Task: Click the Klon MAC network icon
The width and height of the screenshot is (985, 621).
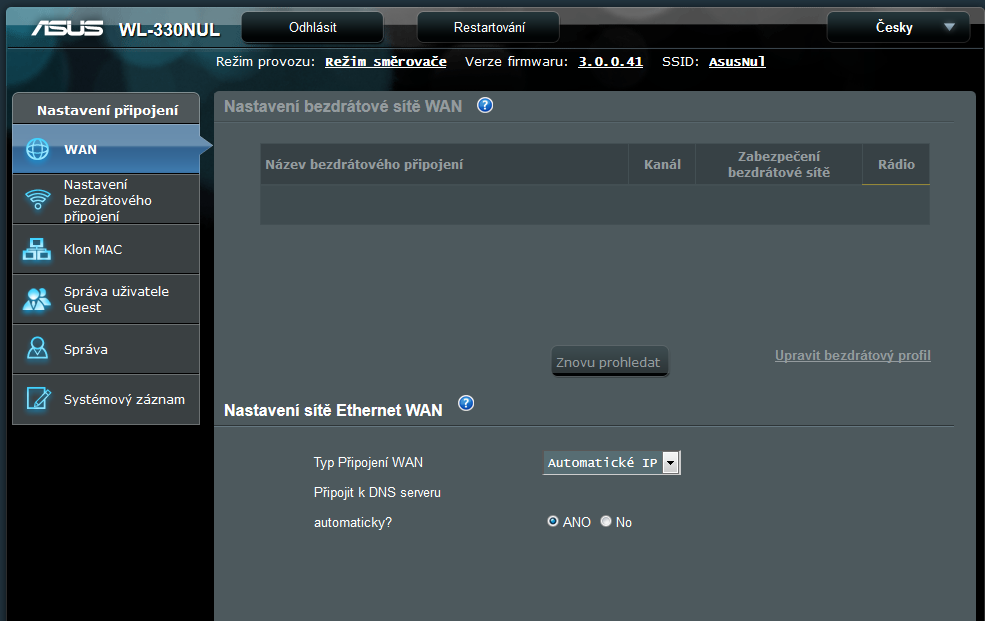Action: point(37,250)
